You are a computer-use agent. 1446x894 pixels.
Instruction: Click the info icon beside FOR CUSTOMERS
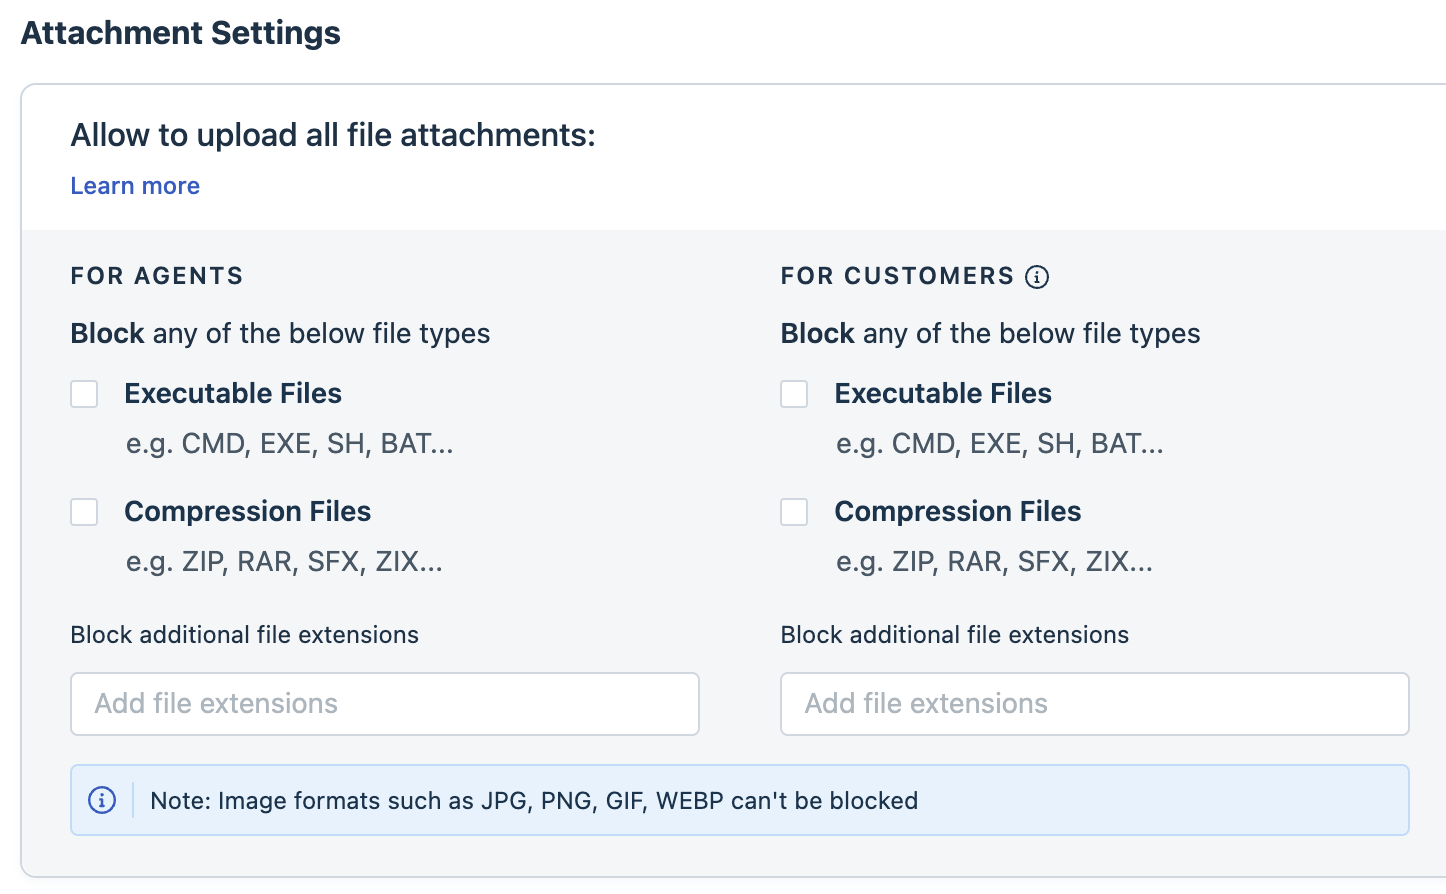pyautogui.click(x=1037, y=277)
